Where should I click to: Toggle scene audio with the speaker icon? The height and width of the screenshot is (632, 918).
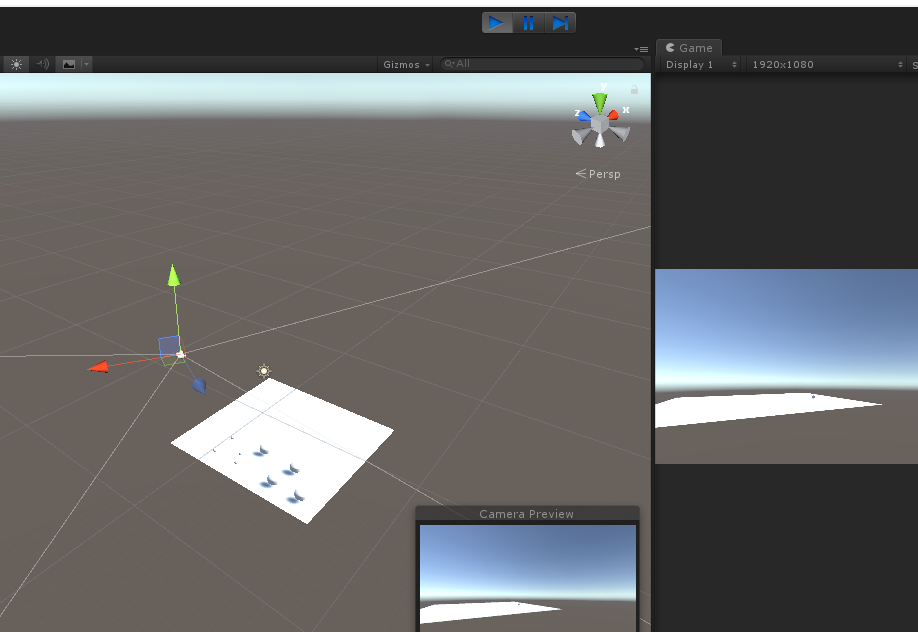tap(40, 63)
